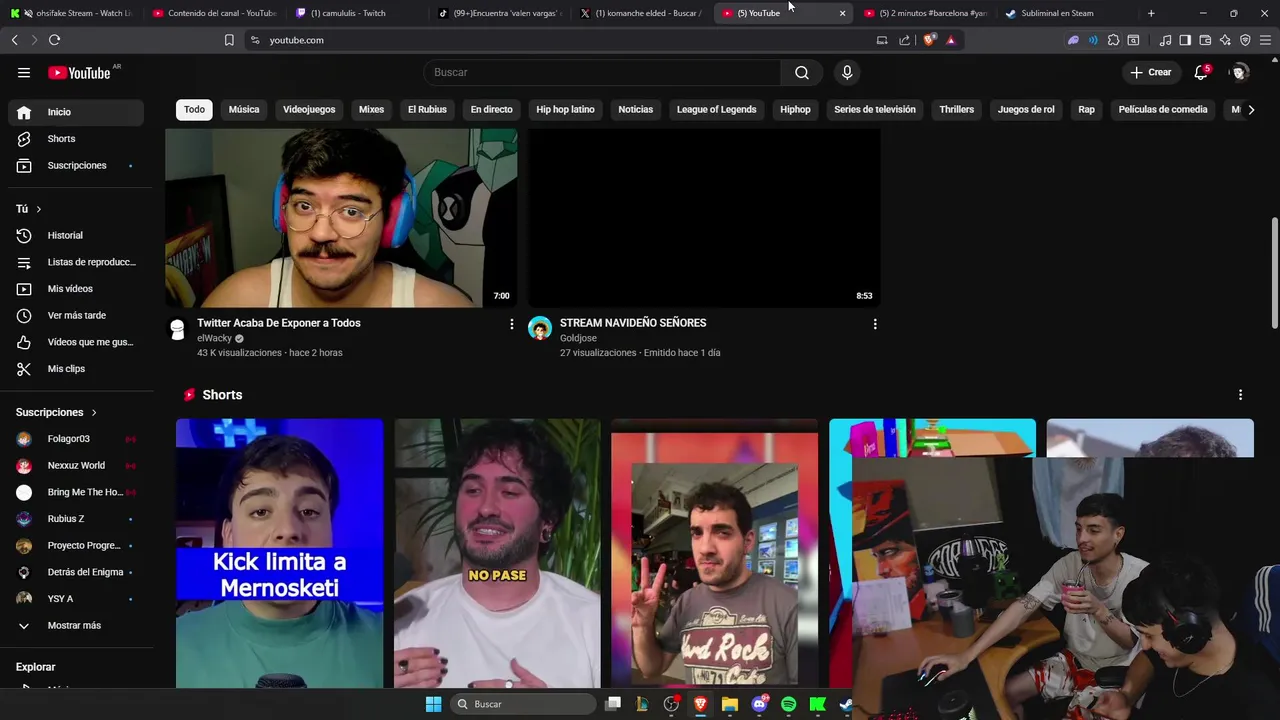Open Folagor03 subscription channel
The width and height of the screenshot is (1280, 720).
76,439
